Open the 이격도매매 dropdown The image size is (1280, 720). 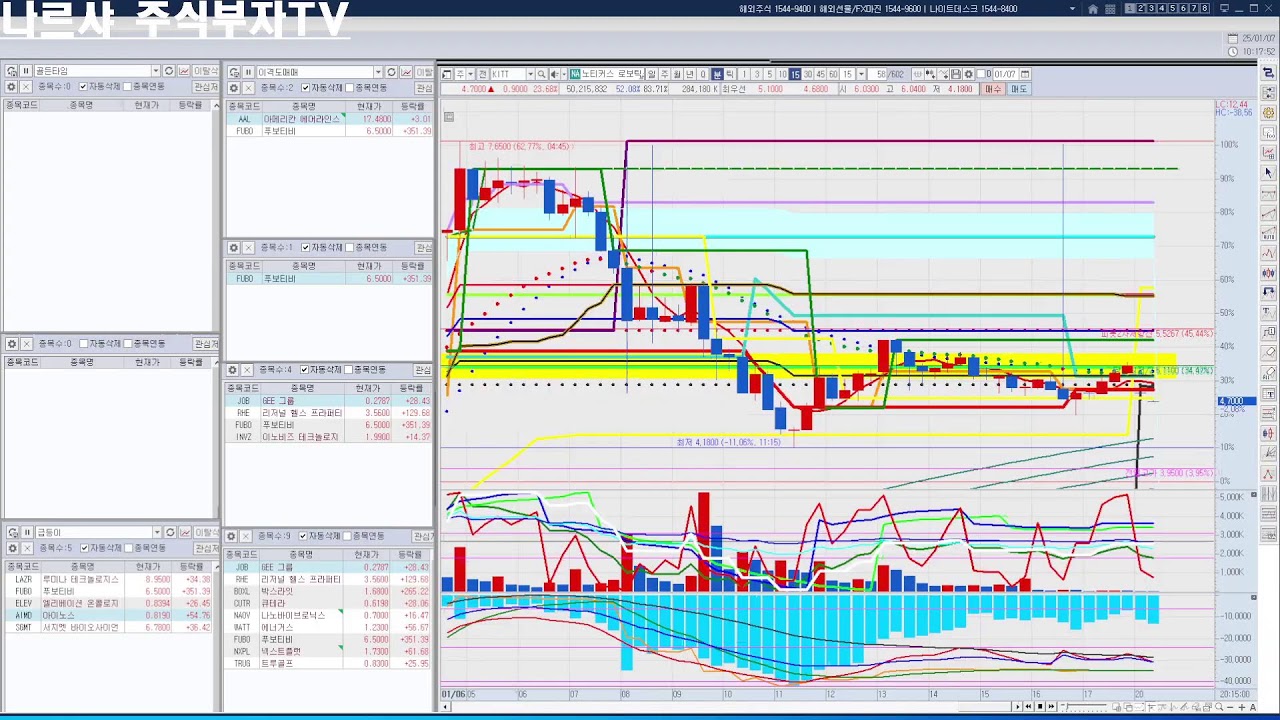pyautogui.click(x=378, y=72)
